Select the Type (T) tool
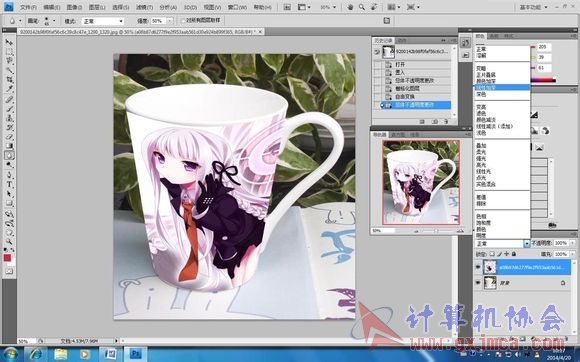The width and height of the screenshot is (580, 362). 9,184
